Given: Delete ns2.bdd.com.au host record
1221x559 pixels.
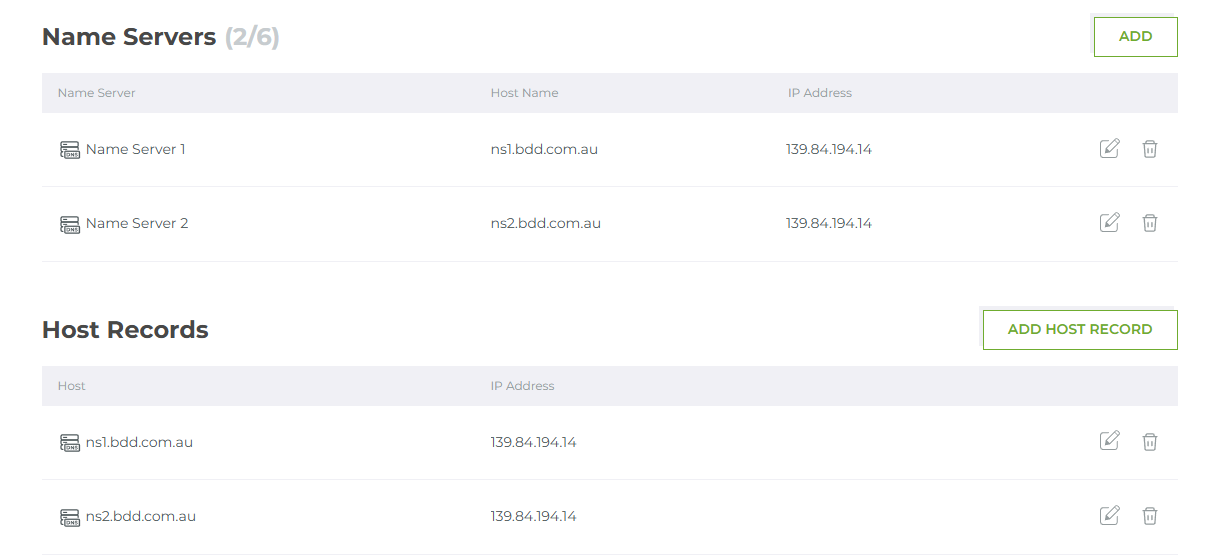Looking at the screenshot, I should point(1150,516).
